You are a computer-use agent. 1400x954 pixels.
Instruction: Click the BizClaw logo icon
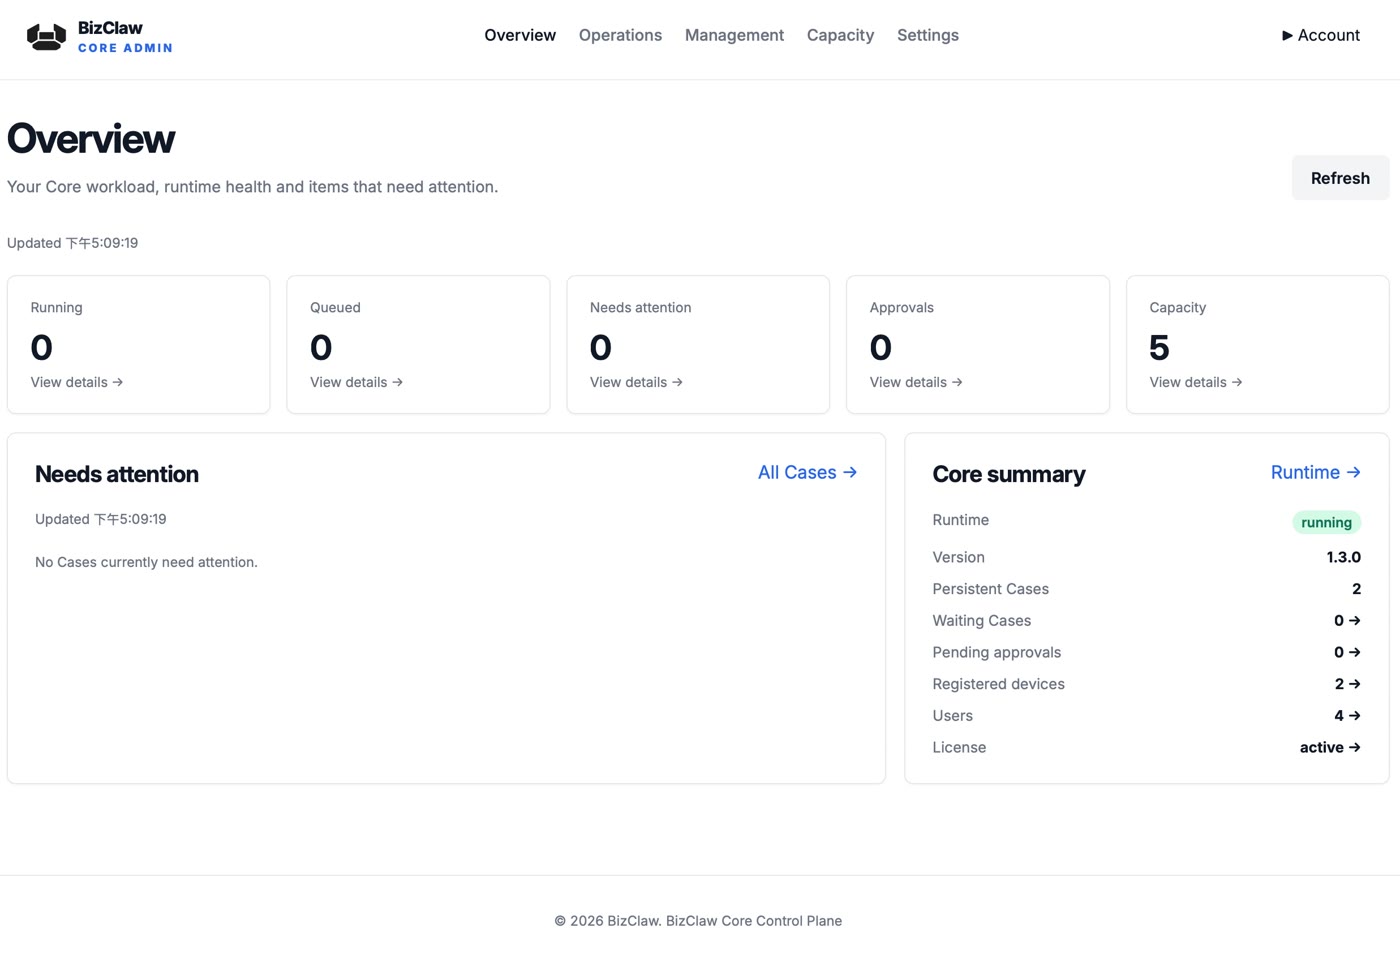(46, 37)
